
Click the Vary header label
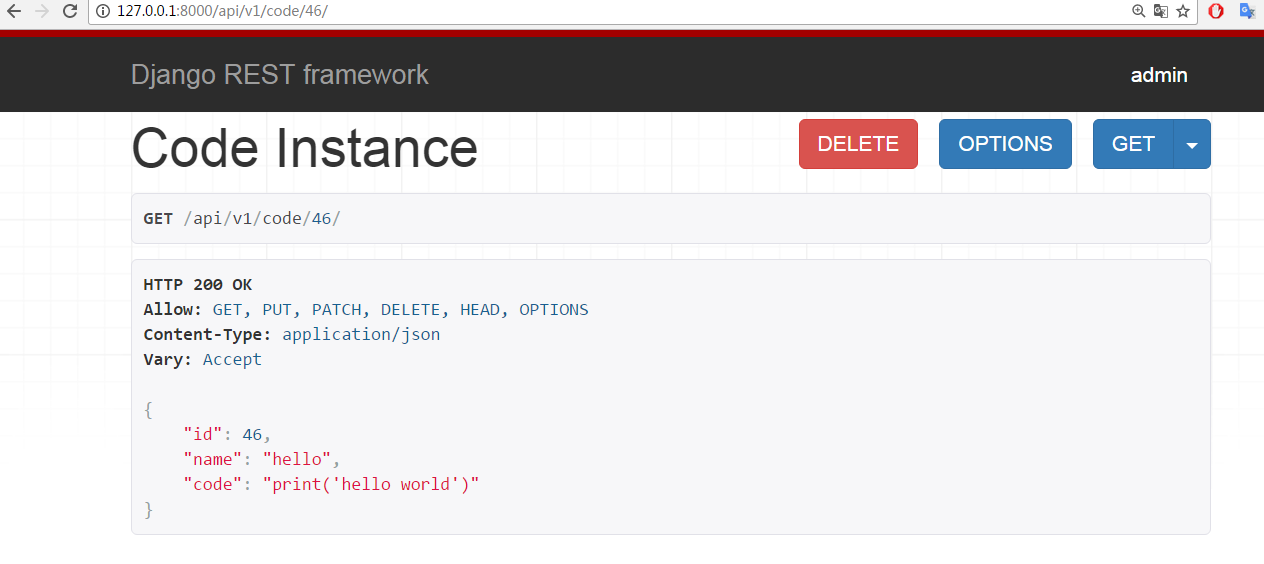(168, 360)
